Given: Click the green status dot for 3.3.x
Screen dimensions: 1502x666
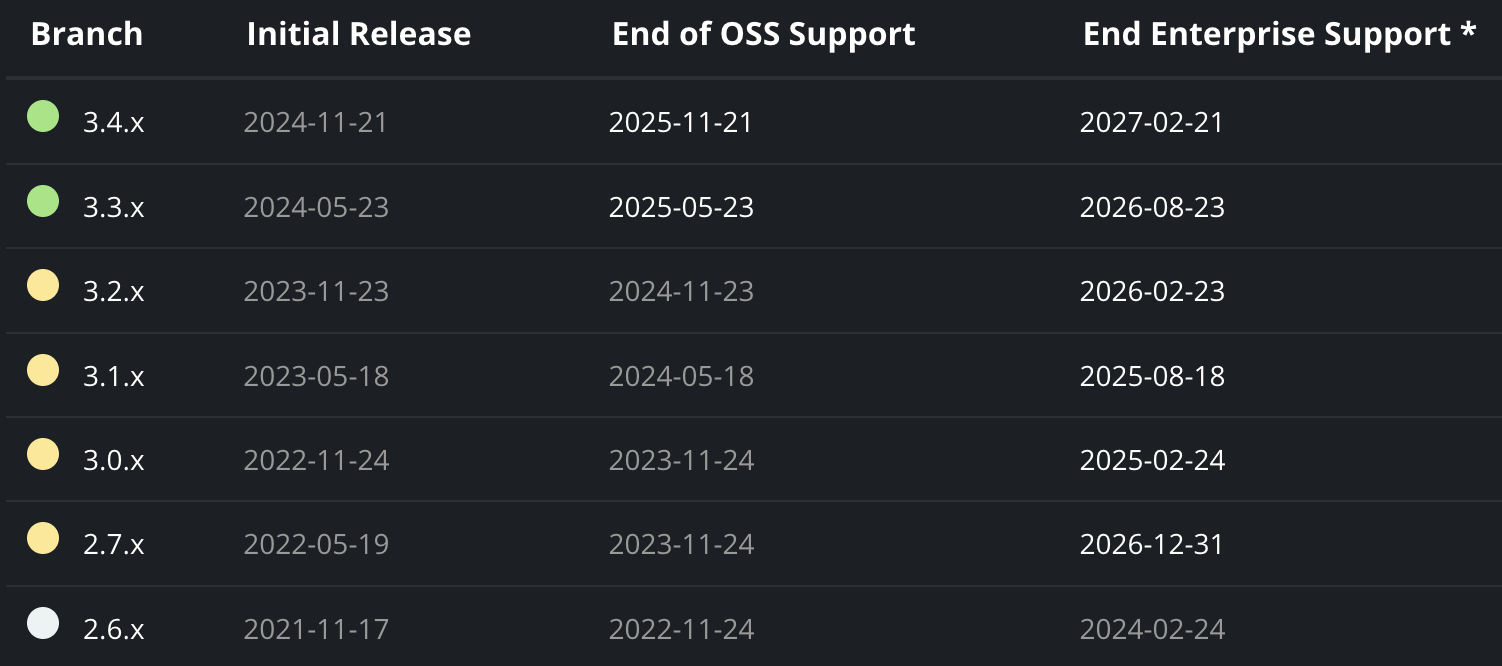Looking at the screenshot, I should (x=43, y=201).
